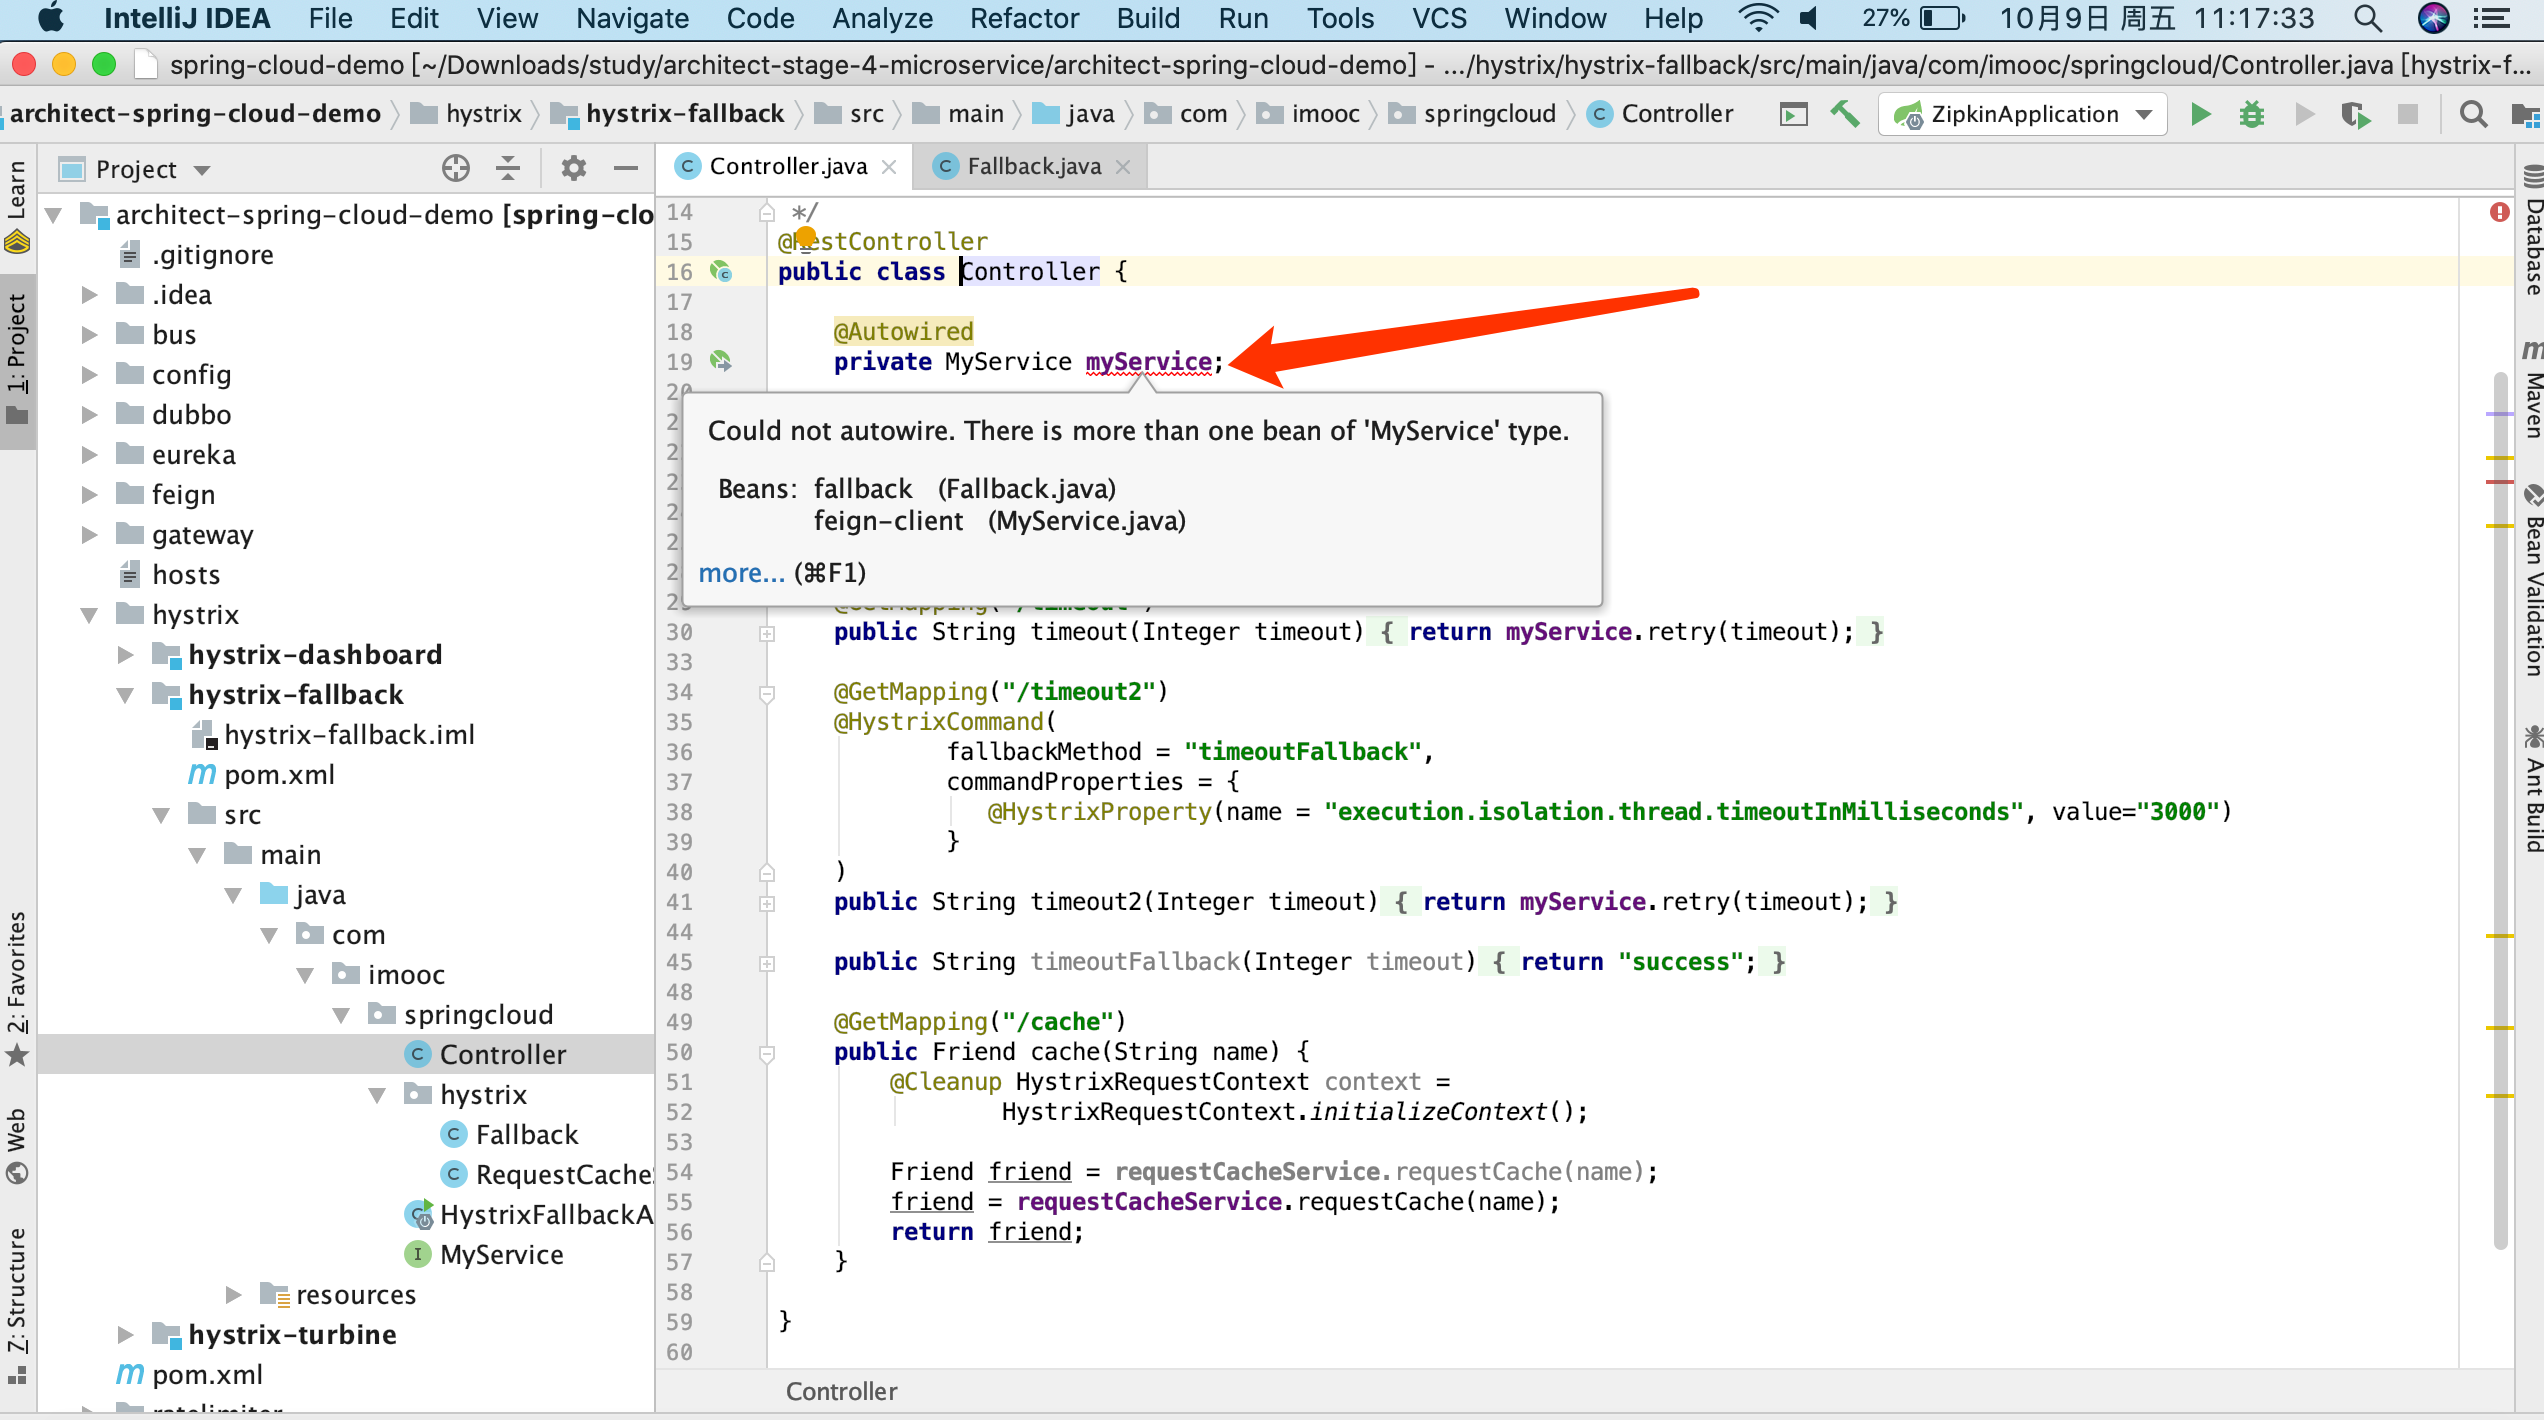Unfold timeout method at line 30
The image size is (2544, 1420).
coord(767,632)
